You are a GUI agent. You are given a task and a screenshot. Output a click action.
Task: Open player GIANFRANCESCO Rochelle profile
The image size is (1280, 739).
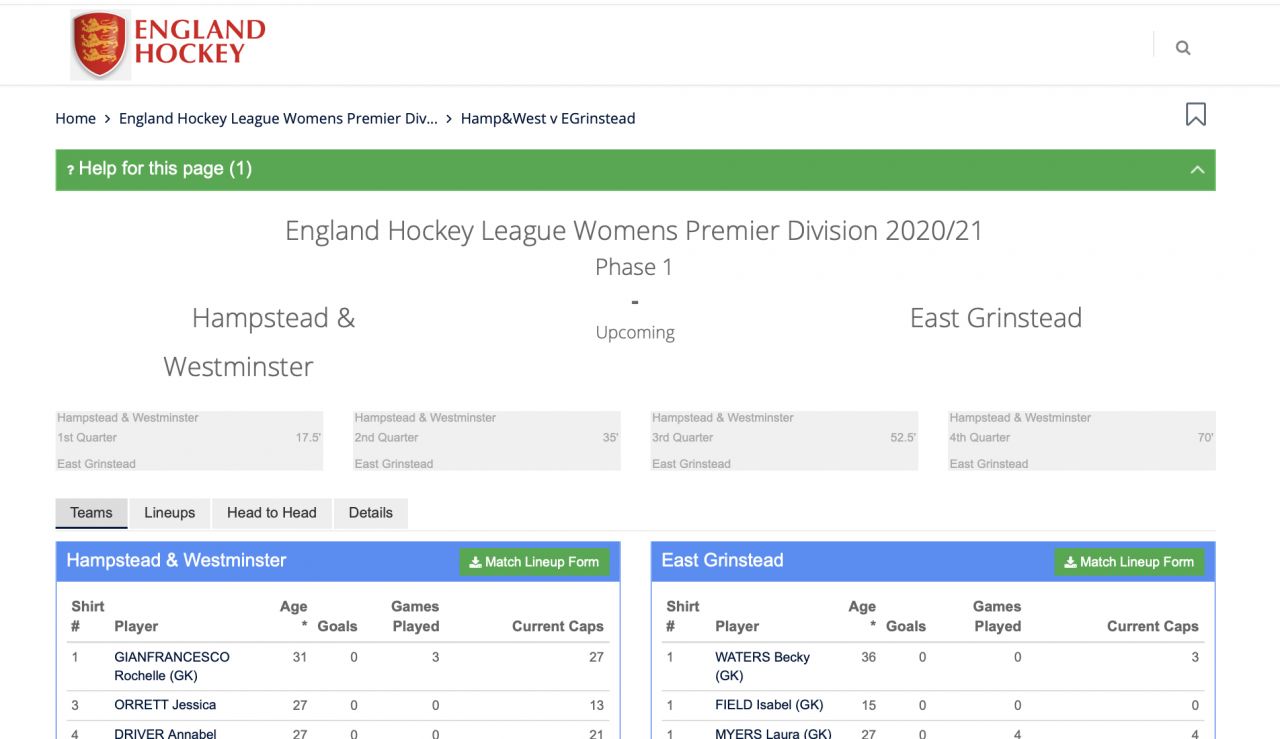pyautogui.click(x=171, y=666)
